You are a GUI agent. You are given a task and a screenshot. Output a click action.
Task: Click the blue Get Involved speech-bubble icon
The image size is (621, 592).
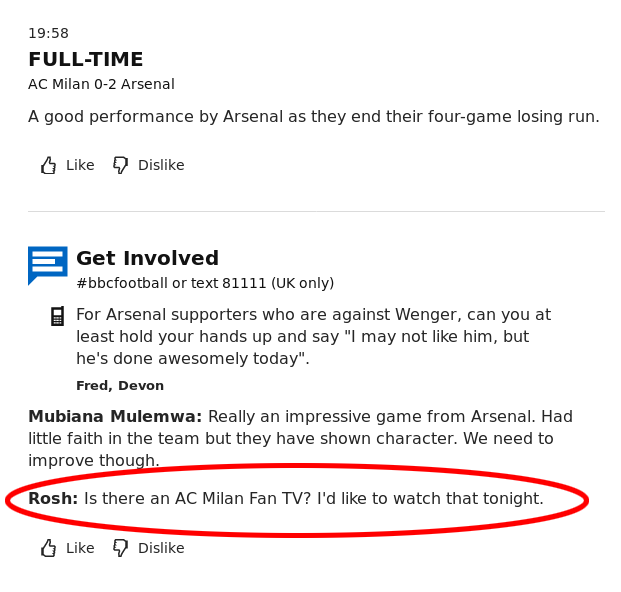point(48,265)
